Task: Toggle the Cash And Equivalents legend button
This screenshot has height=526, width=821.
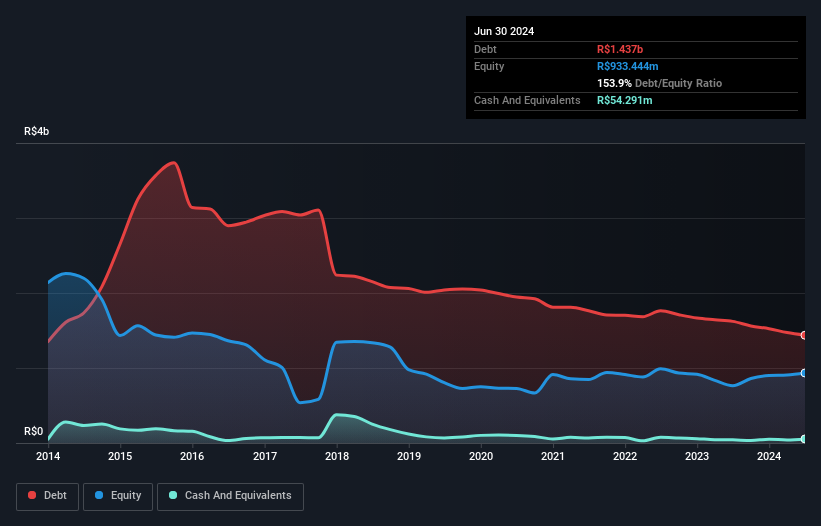Action: pyautogui.click(x=230, y=496)
